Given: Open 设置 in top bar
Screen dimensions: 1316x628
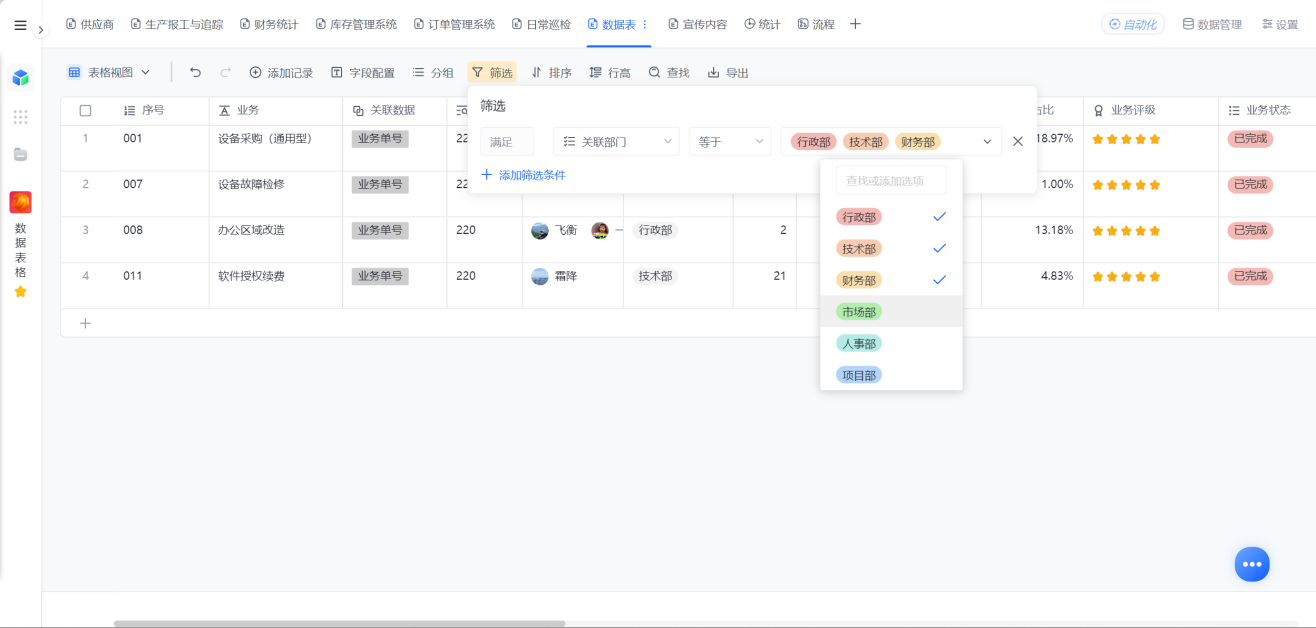Looking at the screenshot, I should pyautogui.click(x=1280, y=24).
